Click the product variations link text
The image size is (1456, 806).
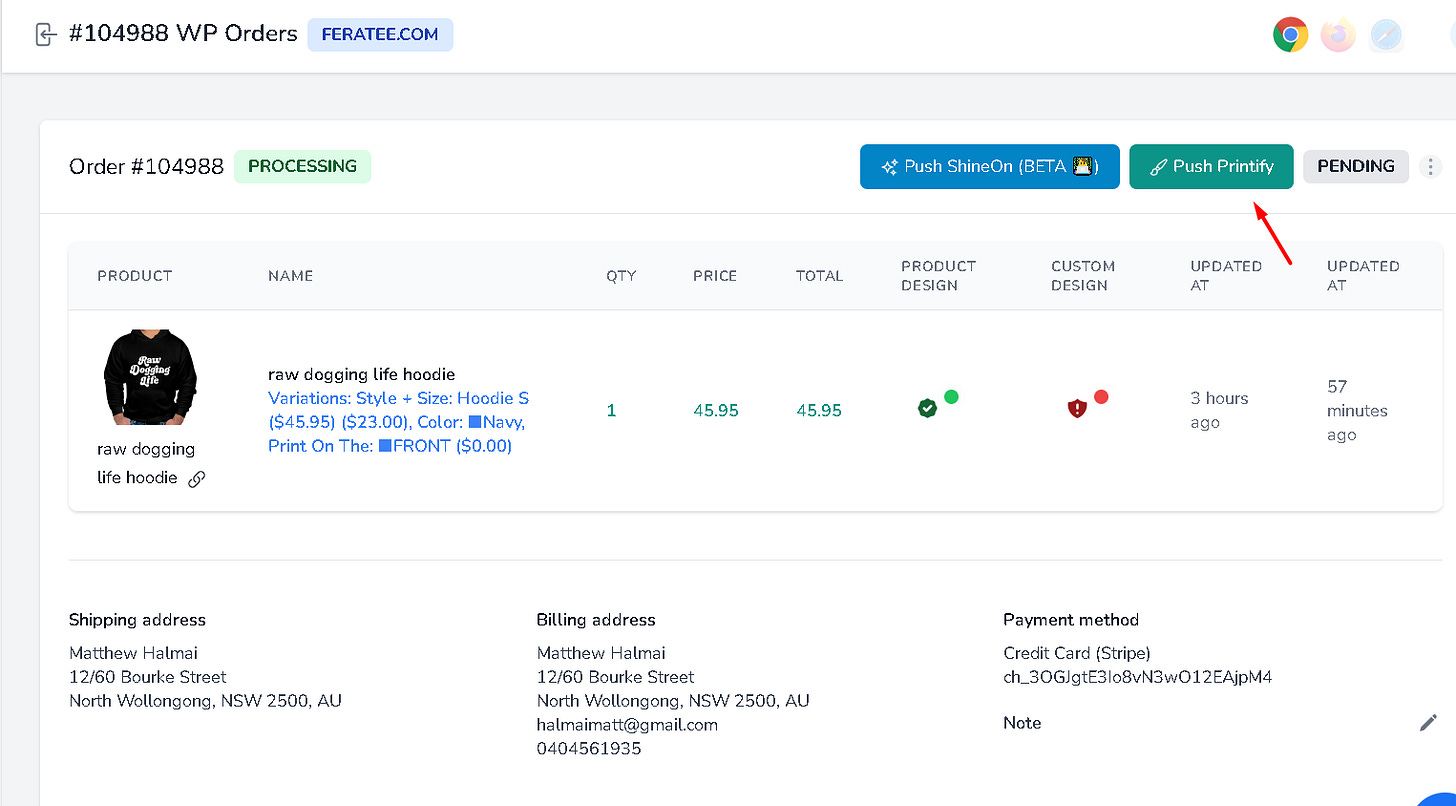398,422
